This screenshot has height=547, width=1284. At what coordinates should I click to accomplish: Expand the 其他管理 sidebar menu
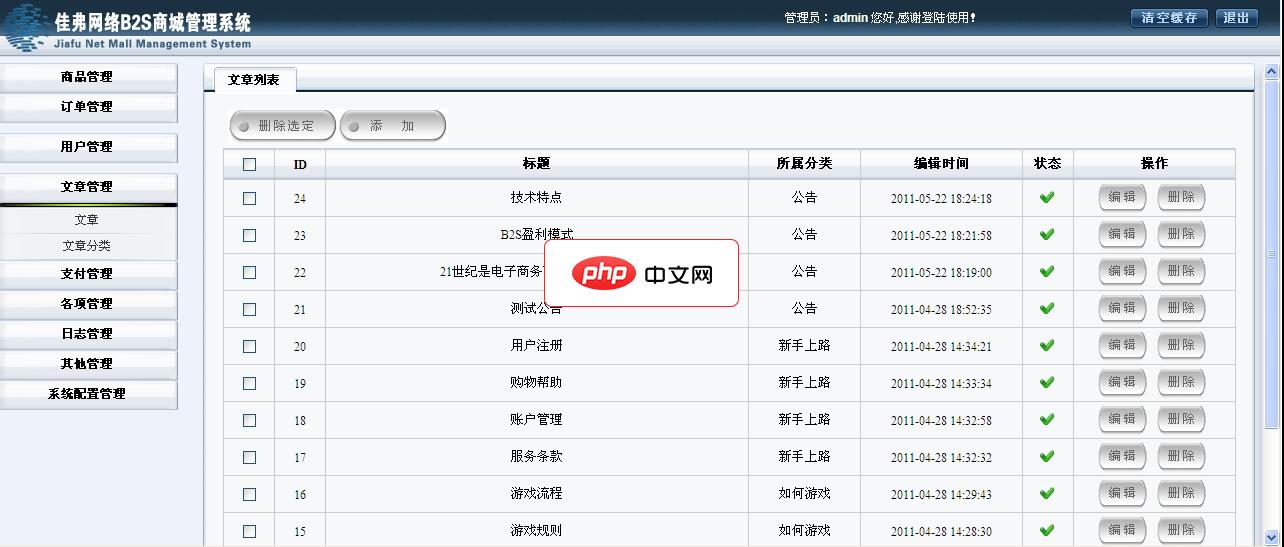pos(88,364)
